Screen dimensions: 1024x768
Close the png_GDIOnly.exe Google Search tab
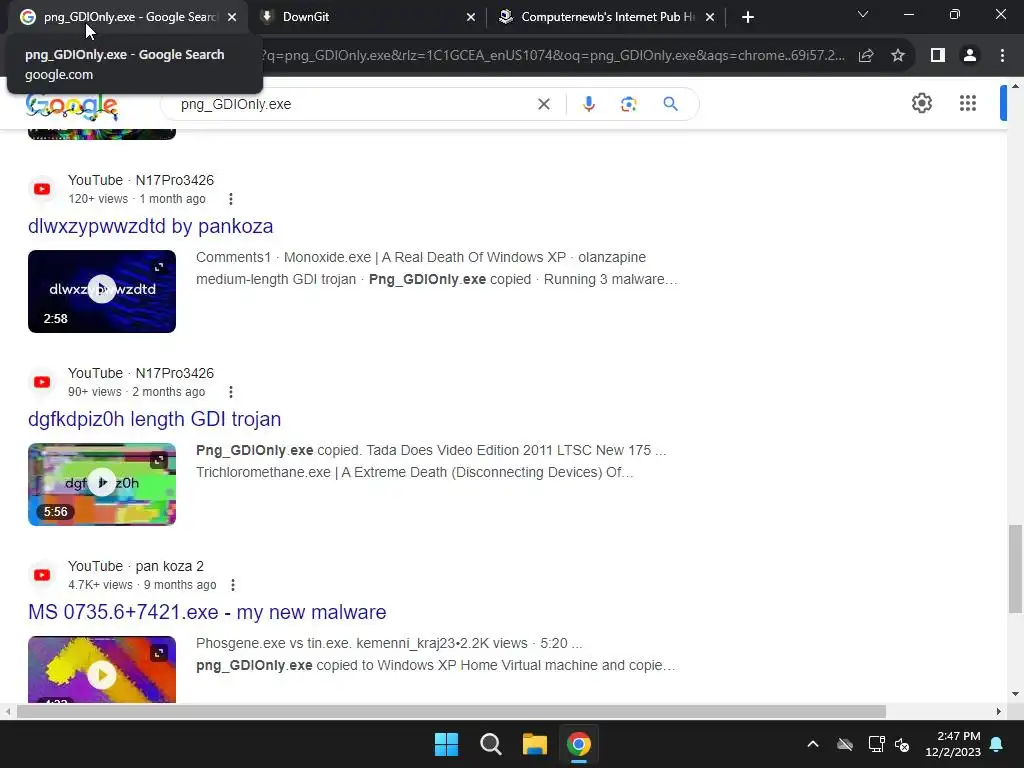(x=232, y=18)
